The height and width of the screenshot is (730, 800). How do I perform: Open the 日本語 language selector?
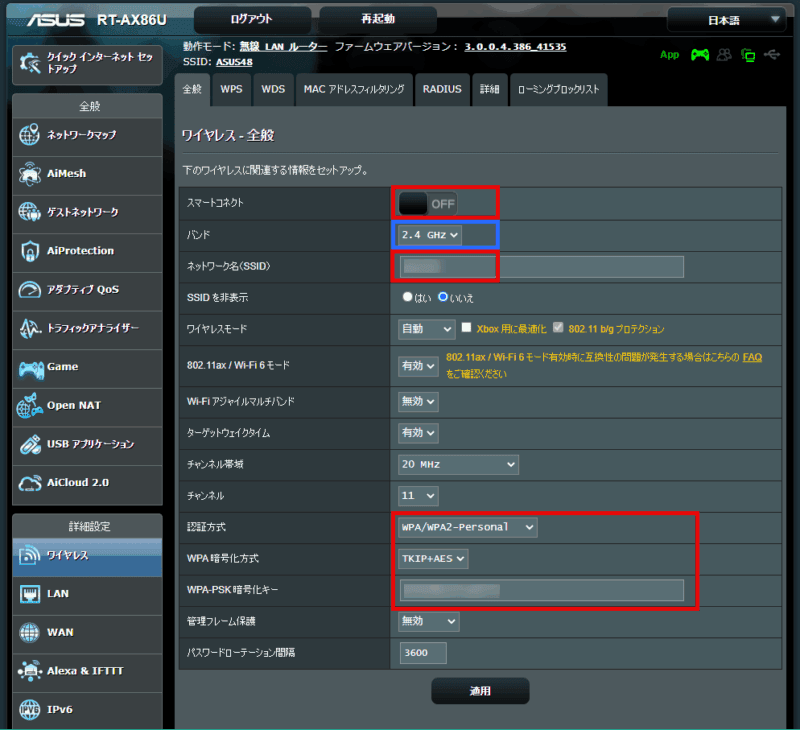coord(726,20)
